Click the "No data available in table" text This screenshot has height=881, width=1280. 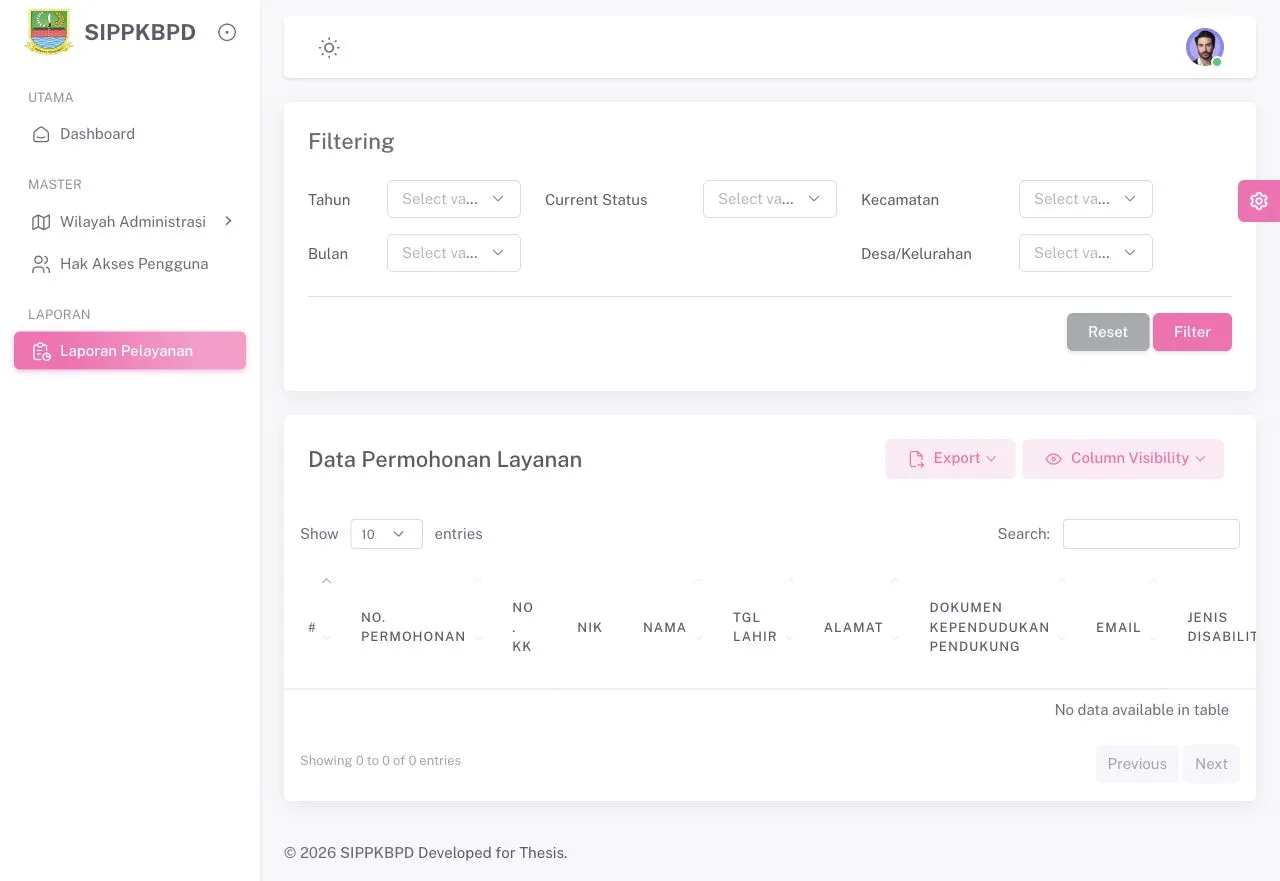click(x=1142, y=710)
